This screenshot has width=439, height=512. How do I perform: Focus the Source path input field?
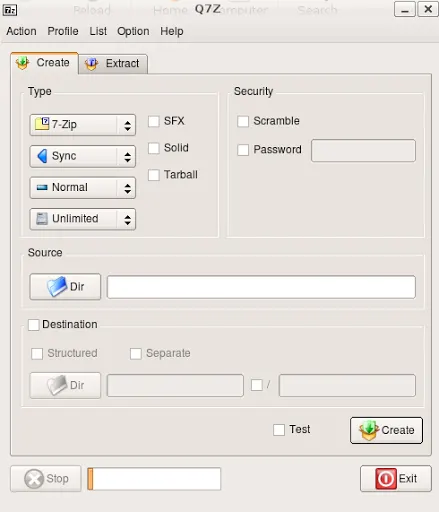click(261, 287)
